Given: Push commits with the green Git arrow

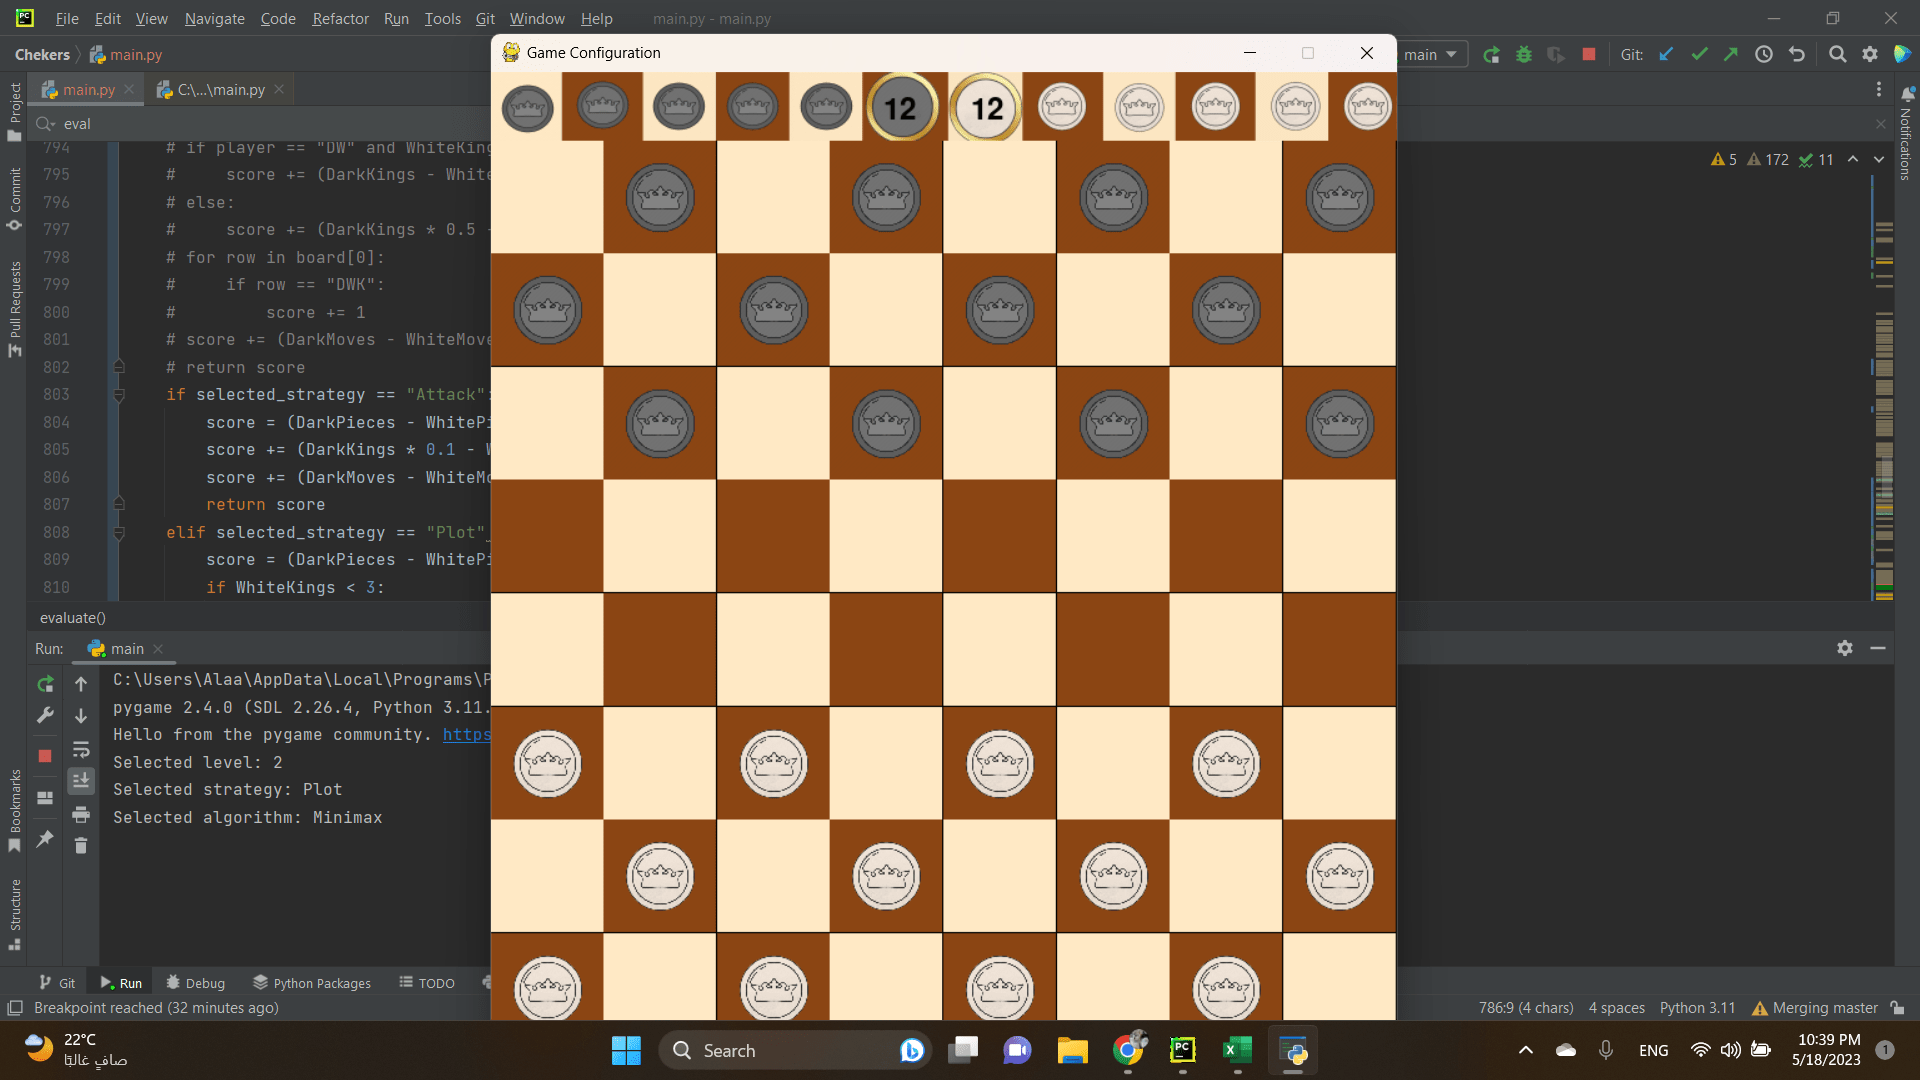Looking at the screenshot, I should [1731, 55].
